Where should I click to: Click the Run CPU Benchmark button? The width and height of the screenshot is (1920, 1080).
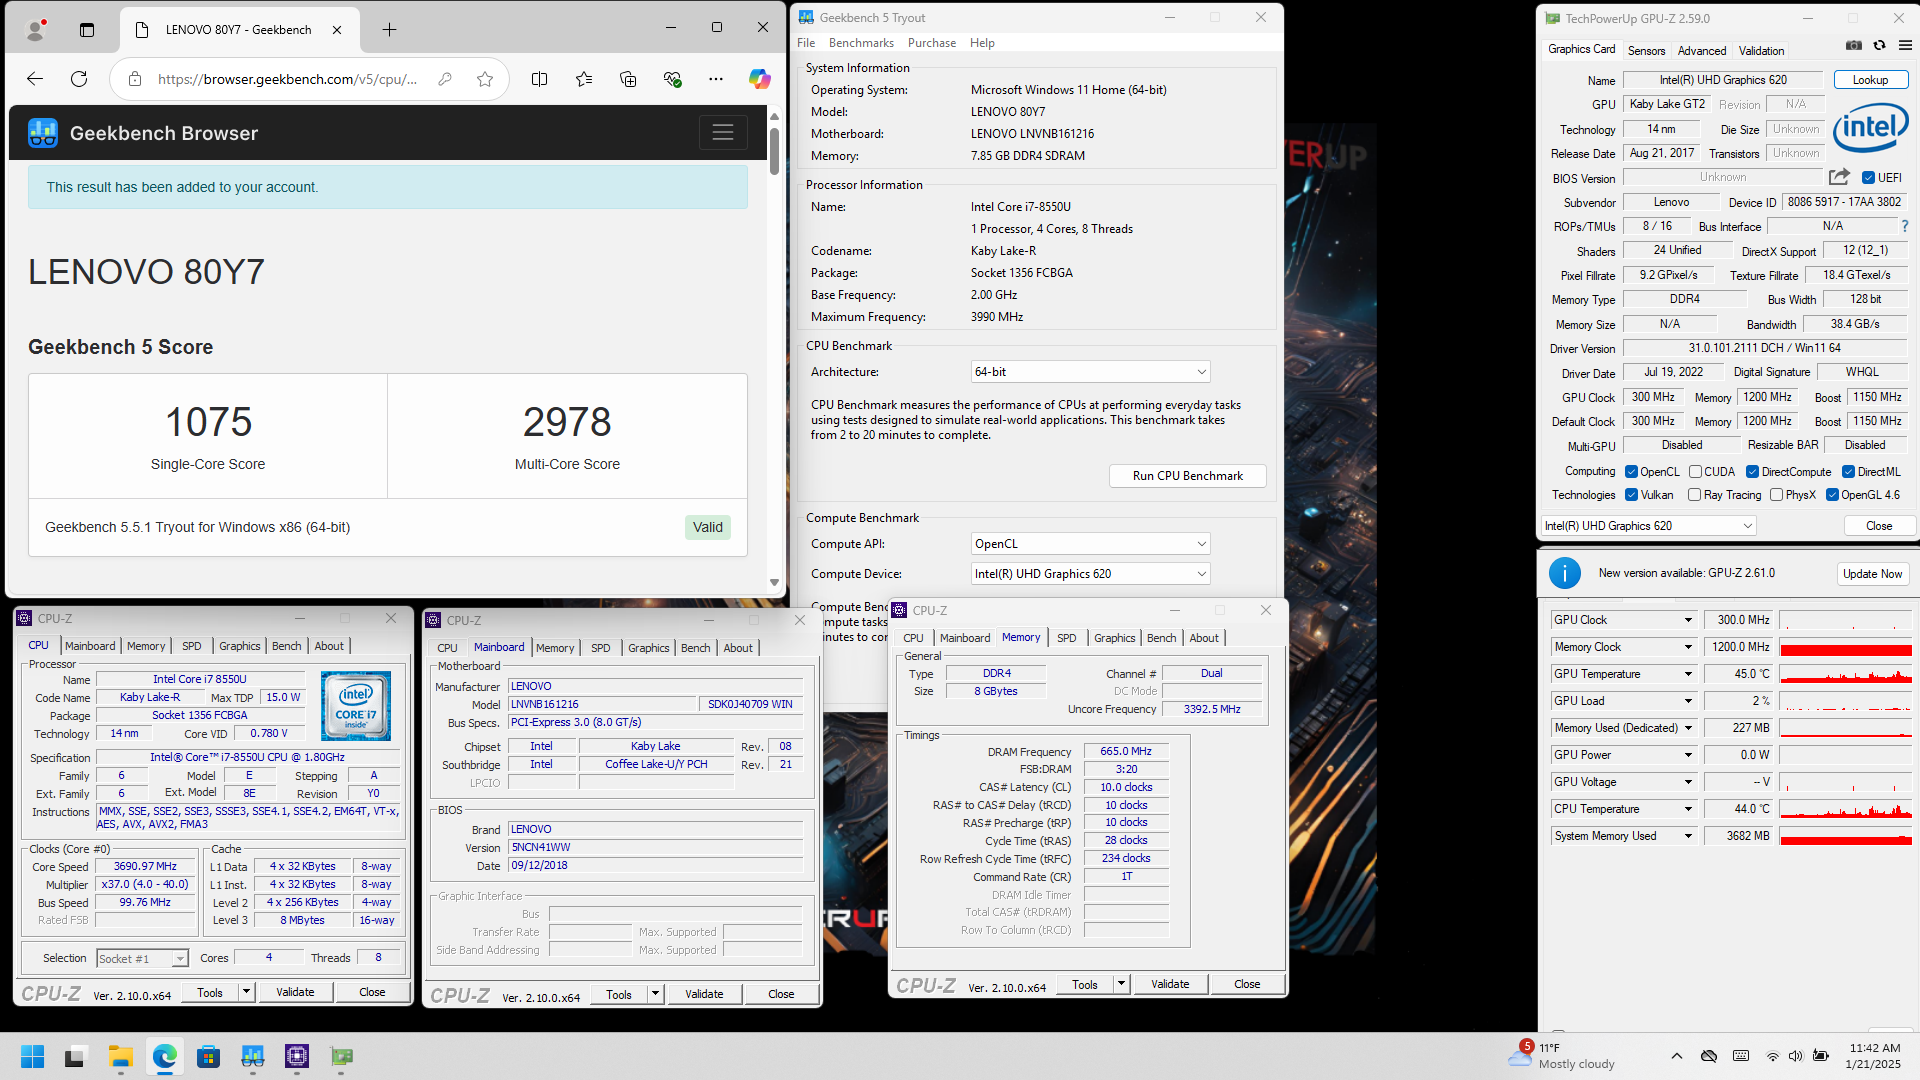click(1188, 476)
